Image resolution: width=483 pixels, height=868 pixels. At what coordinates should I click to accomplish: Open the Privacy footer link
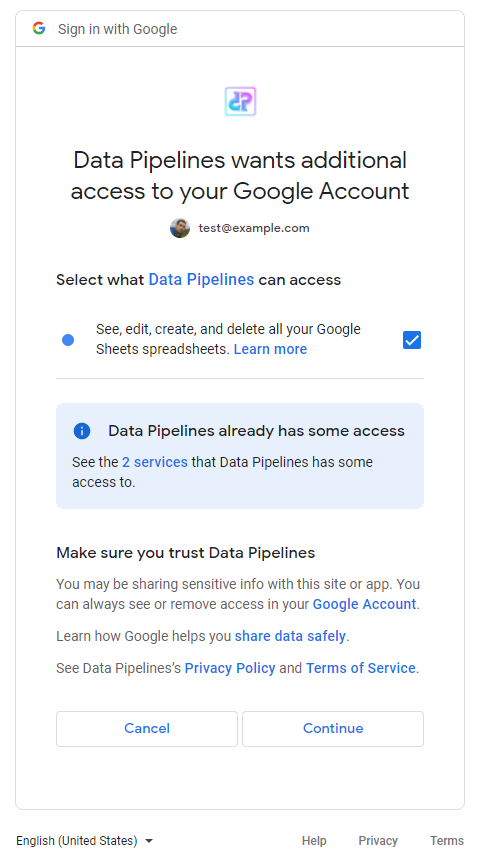click(378, 841)
